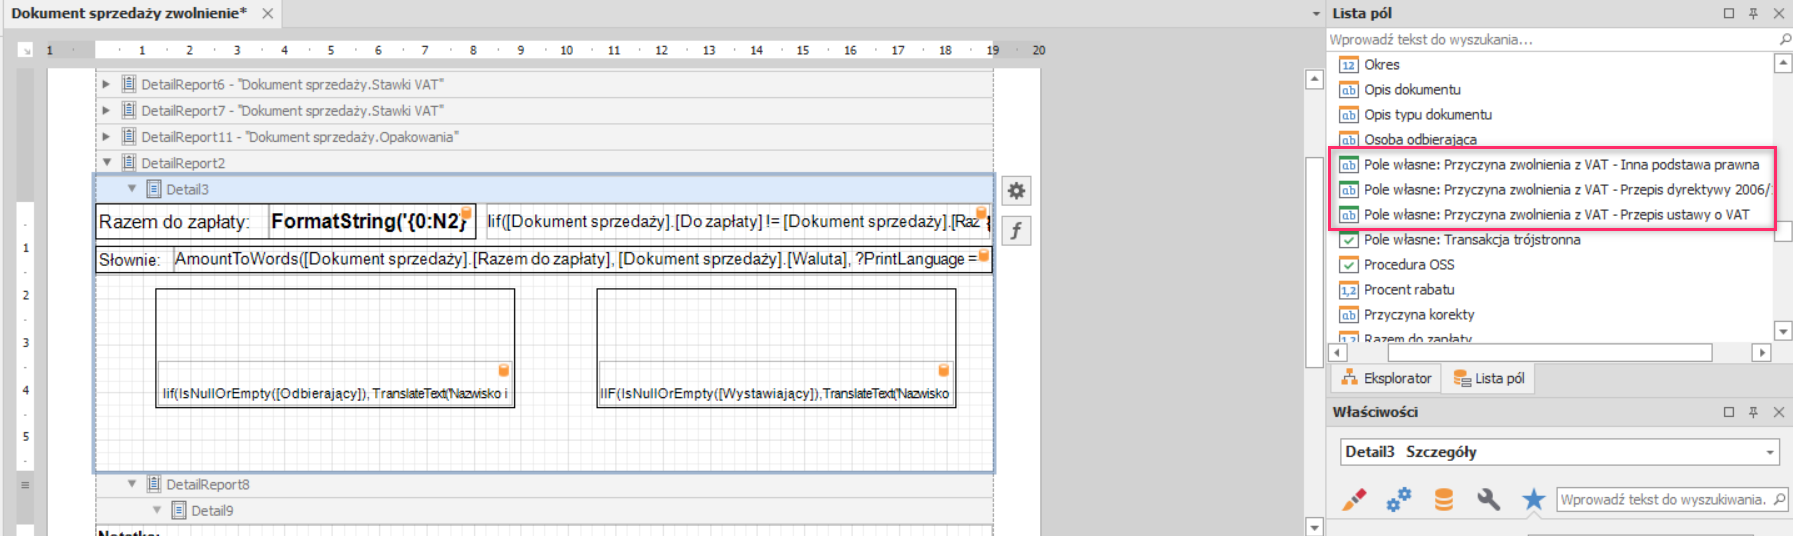Show Favorites star tab in Właściwości

pyautogui.click(x=1533, y=499)
